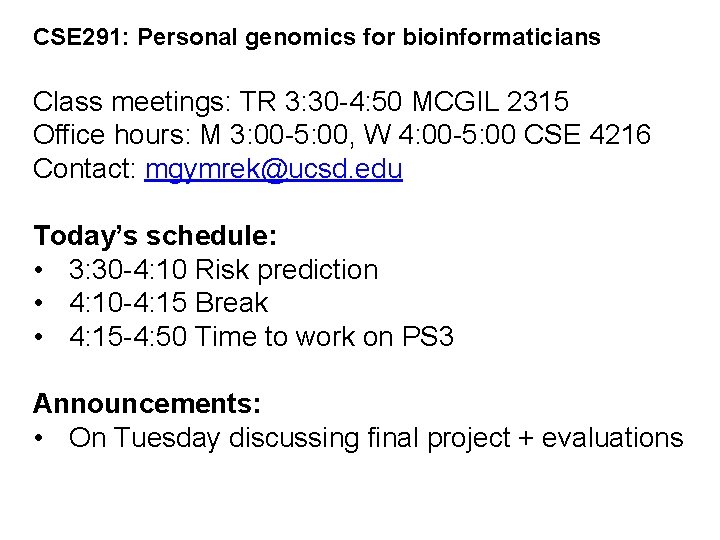Click the '4:10-4:15 Break' schedule item
The width and height of the screenshot is (720, 540).
[169, 303]
